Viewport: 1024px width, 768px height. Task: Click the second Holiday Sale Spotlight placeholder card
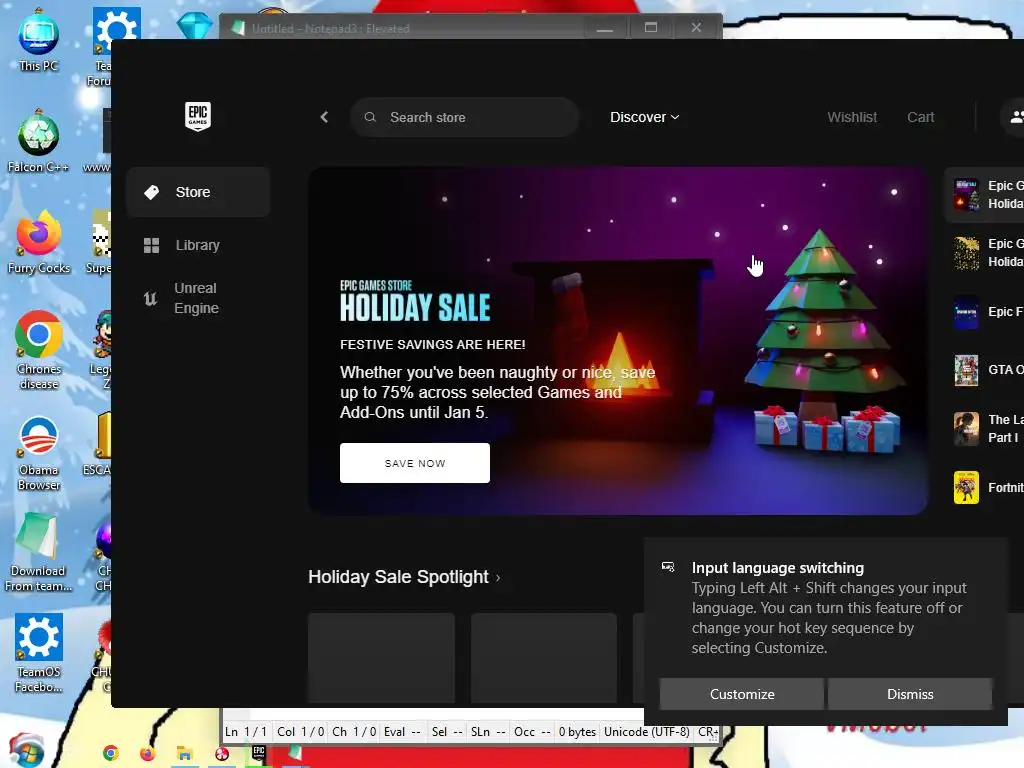pos(543,658)
